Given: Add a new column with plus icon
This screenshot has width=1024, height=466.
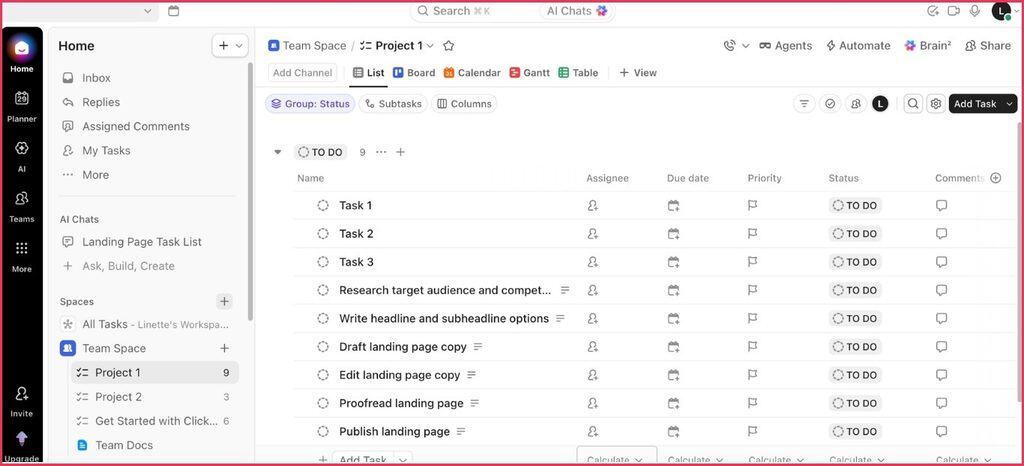Looking at the screenshot, I should 995,178.
